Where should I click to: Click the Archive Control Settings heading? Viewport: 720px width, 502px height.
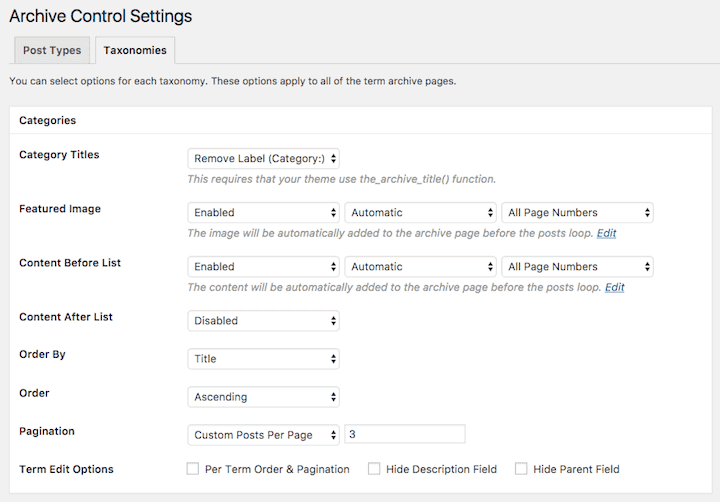(x=101, y=16)
